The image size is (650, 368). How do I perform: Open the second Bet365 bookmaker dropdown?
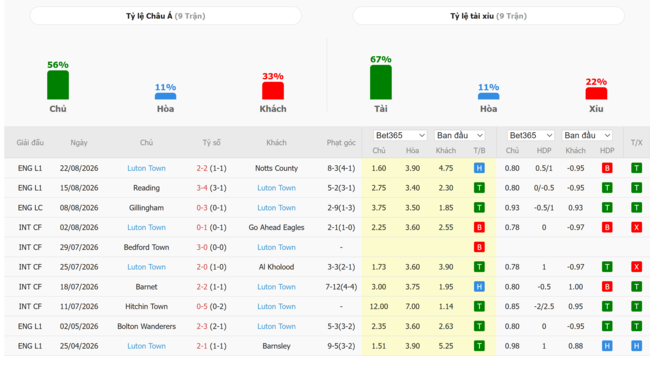531,136
